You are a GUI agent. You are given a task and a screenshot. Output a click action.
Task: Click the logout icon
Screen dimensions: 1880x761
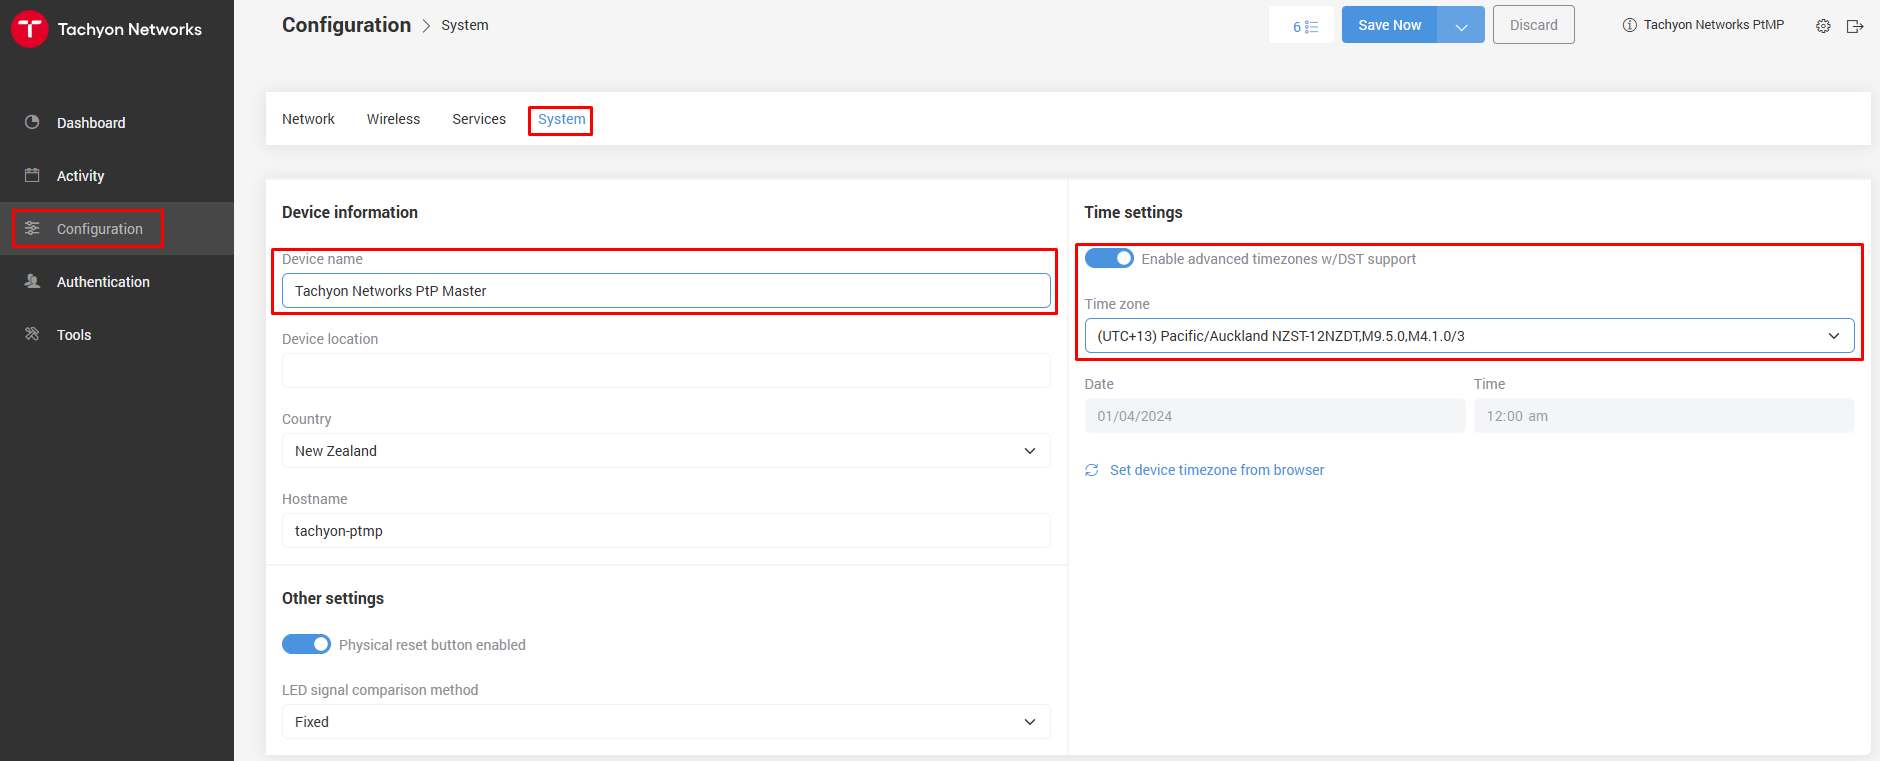point(1855,26)
